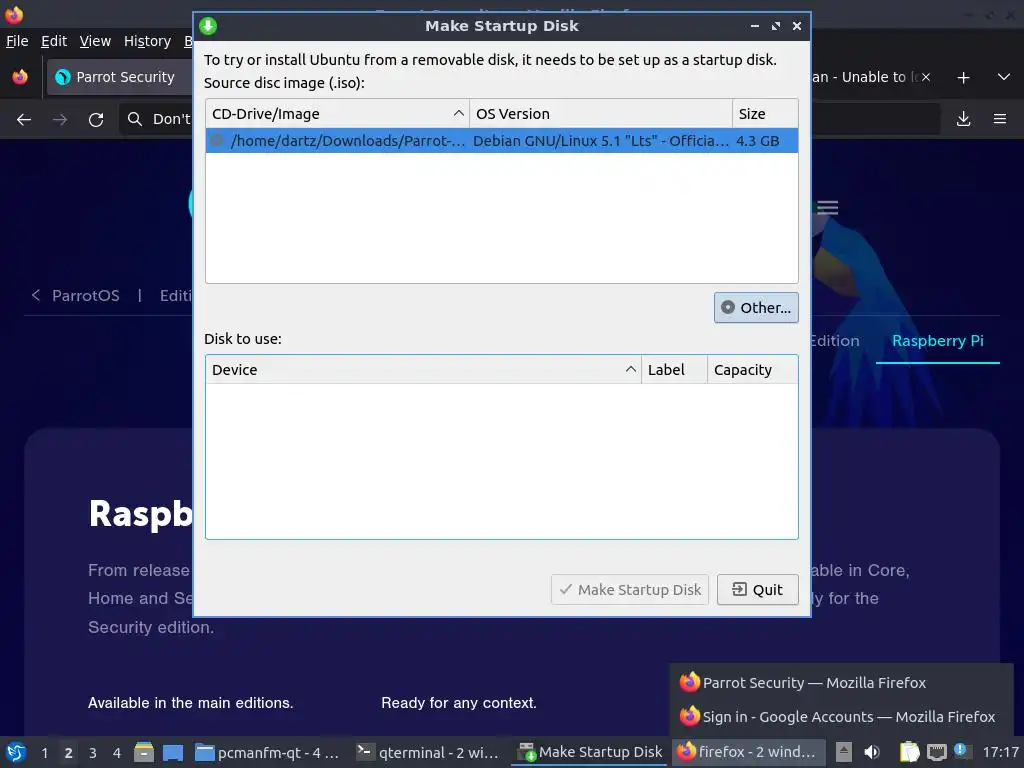Open Firefox downloads panel icon
Viewport: 1024px width, 768px height.
pyautogui.click(x=963, y=119)
